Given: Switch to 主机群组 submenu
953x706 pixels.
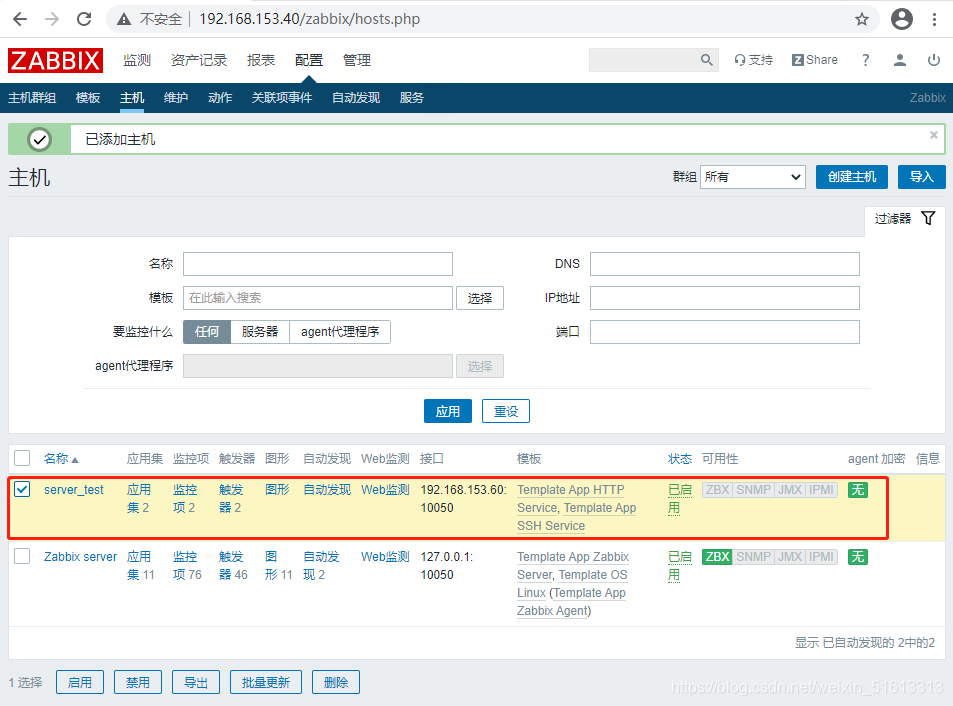Looking at the screenshot, I should 32,98.
